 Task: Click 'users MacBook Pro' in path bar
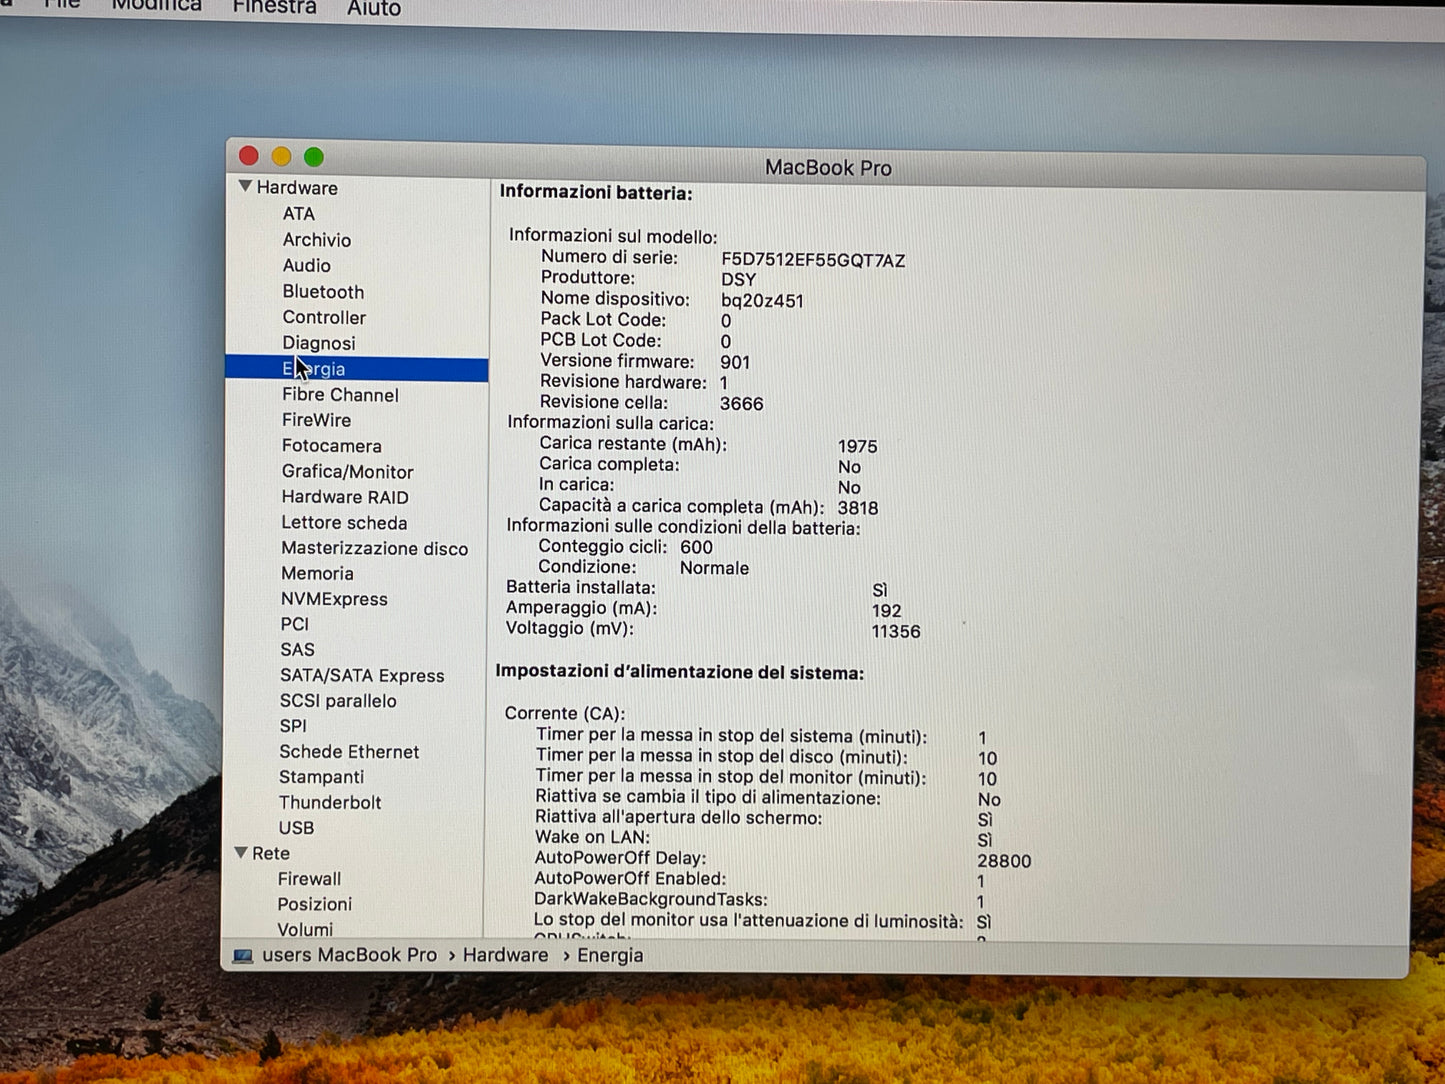point(349,956)
